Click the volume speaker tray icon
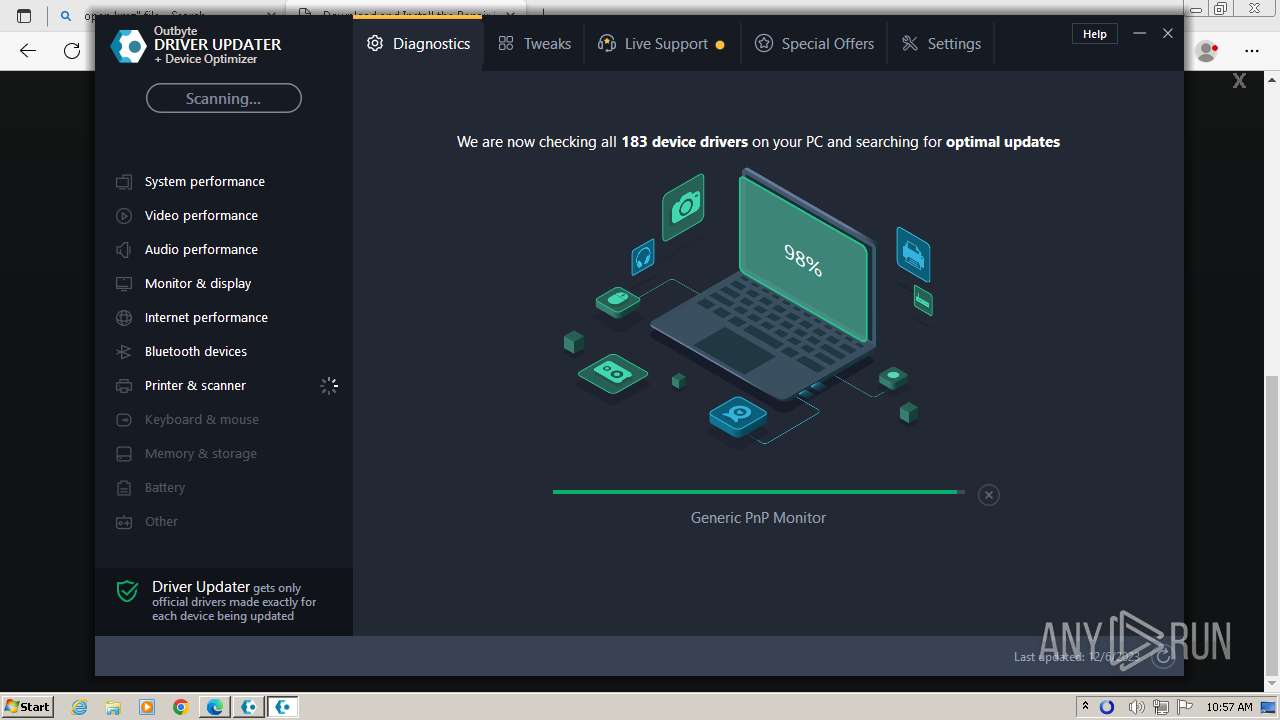Image resolution: width=1280 pixels, height=720 pixels. [x=1136, y=707]
